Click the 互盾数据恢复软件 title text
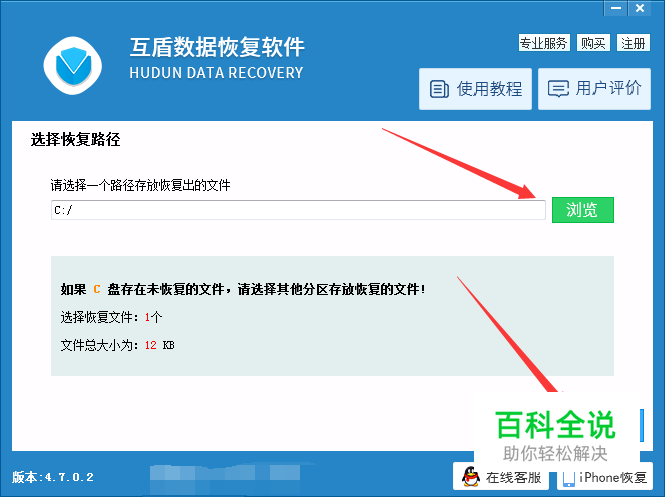 [217, 47]
